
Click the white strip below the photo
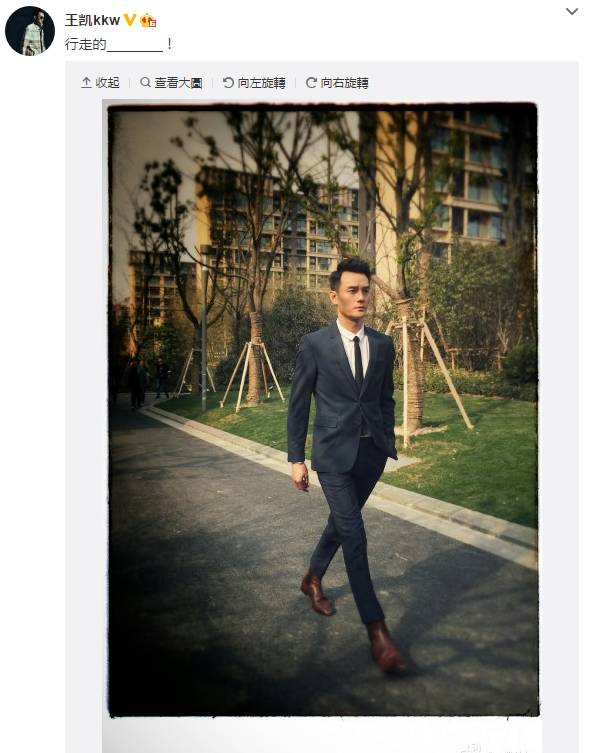tap(322, 736)
